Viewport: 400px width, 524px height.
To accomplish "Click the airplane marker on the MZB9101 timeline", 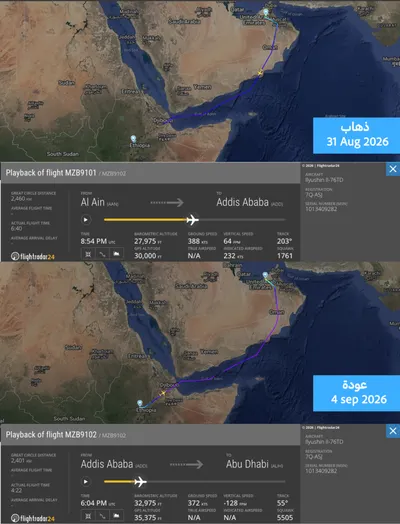I will click(x=192, y=220).
